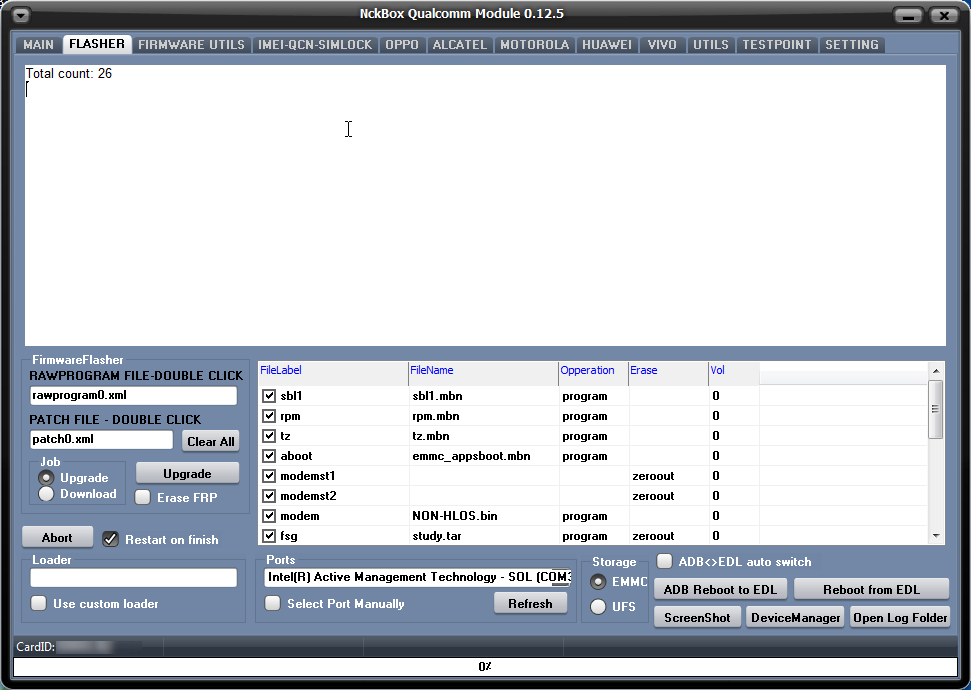Open the VIVO tab
Screen dimensions: 971x690
pyautogui.click(x=662, y=45)
